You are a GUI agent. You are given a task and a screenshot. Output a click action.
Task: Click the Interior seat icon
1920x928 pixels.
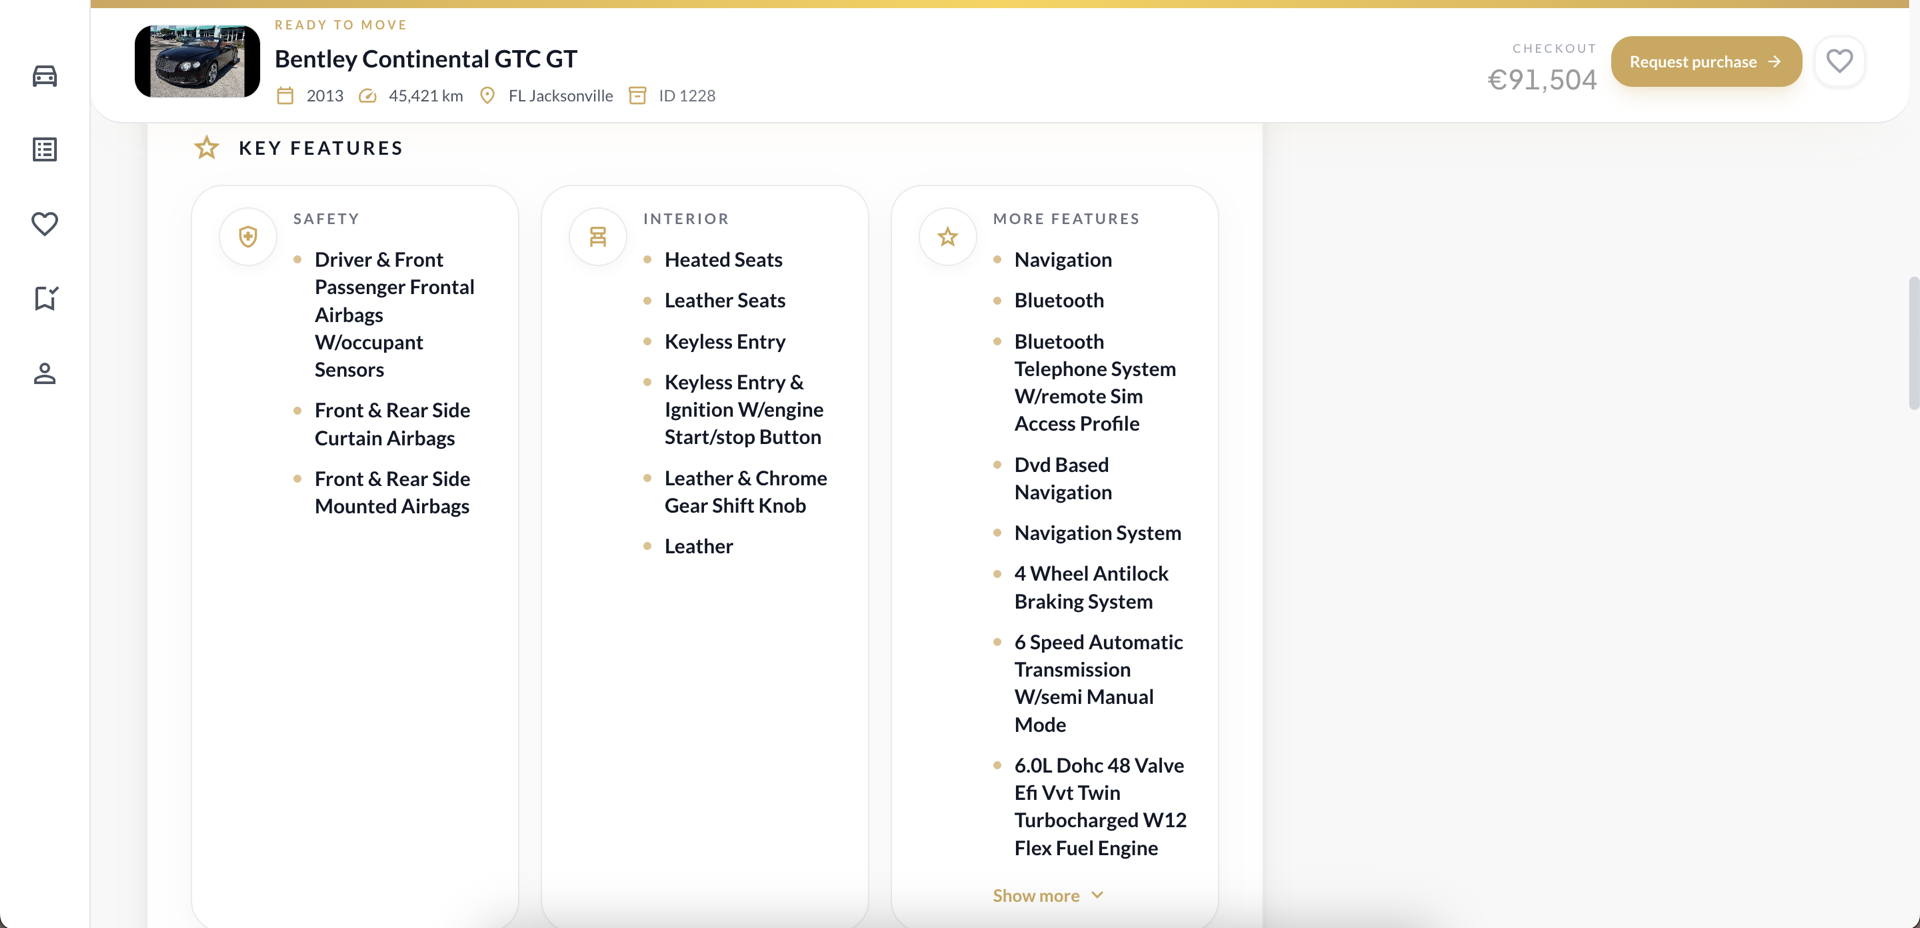click(x=598, y=237)
